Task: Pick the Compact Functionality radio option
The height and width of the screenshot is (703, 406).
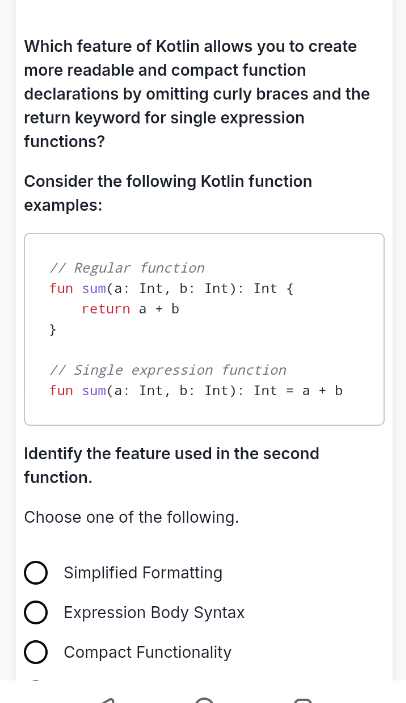Action: [36, 652]
